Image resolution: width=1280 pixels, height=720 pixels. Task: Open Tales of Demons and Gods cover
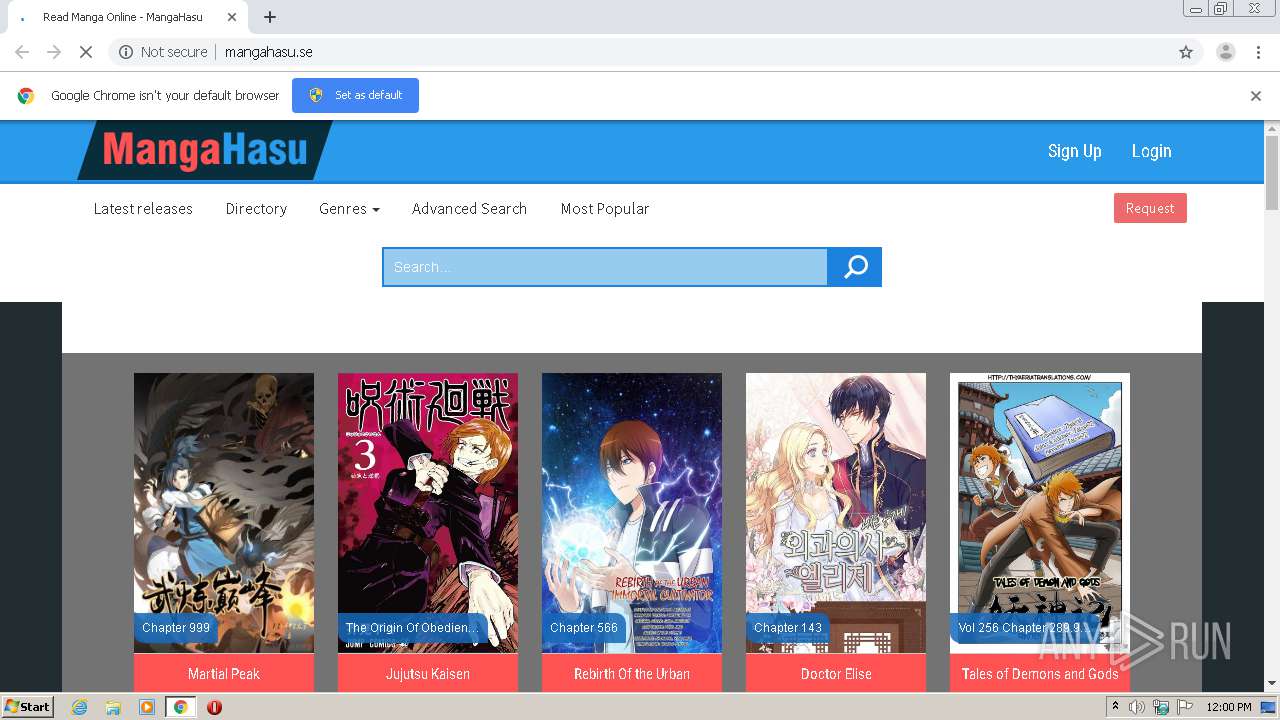(1040, 513)
